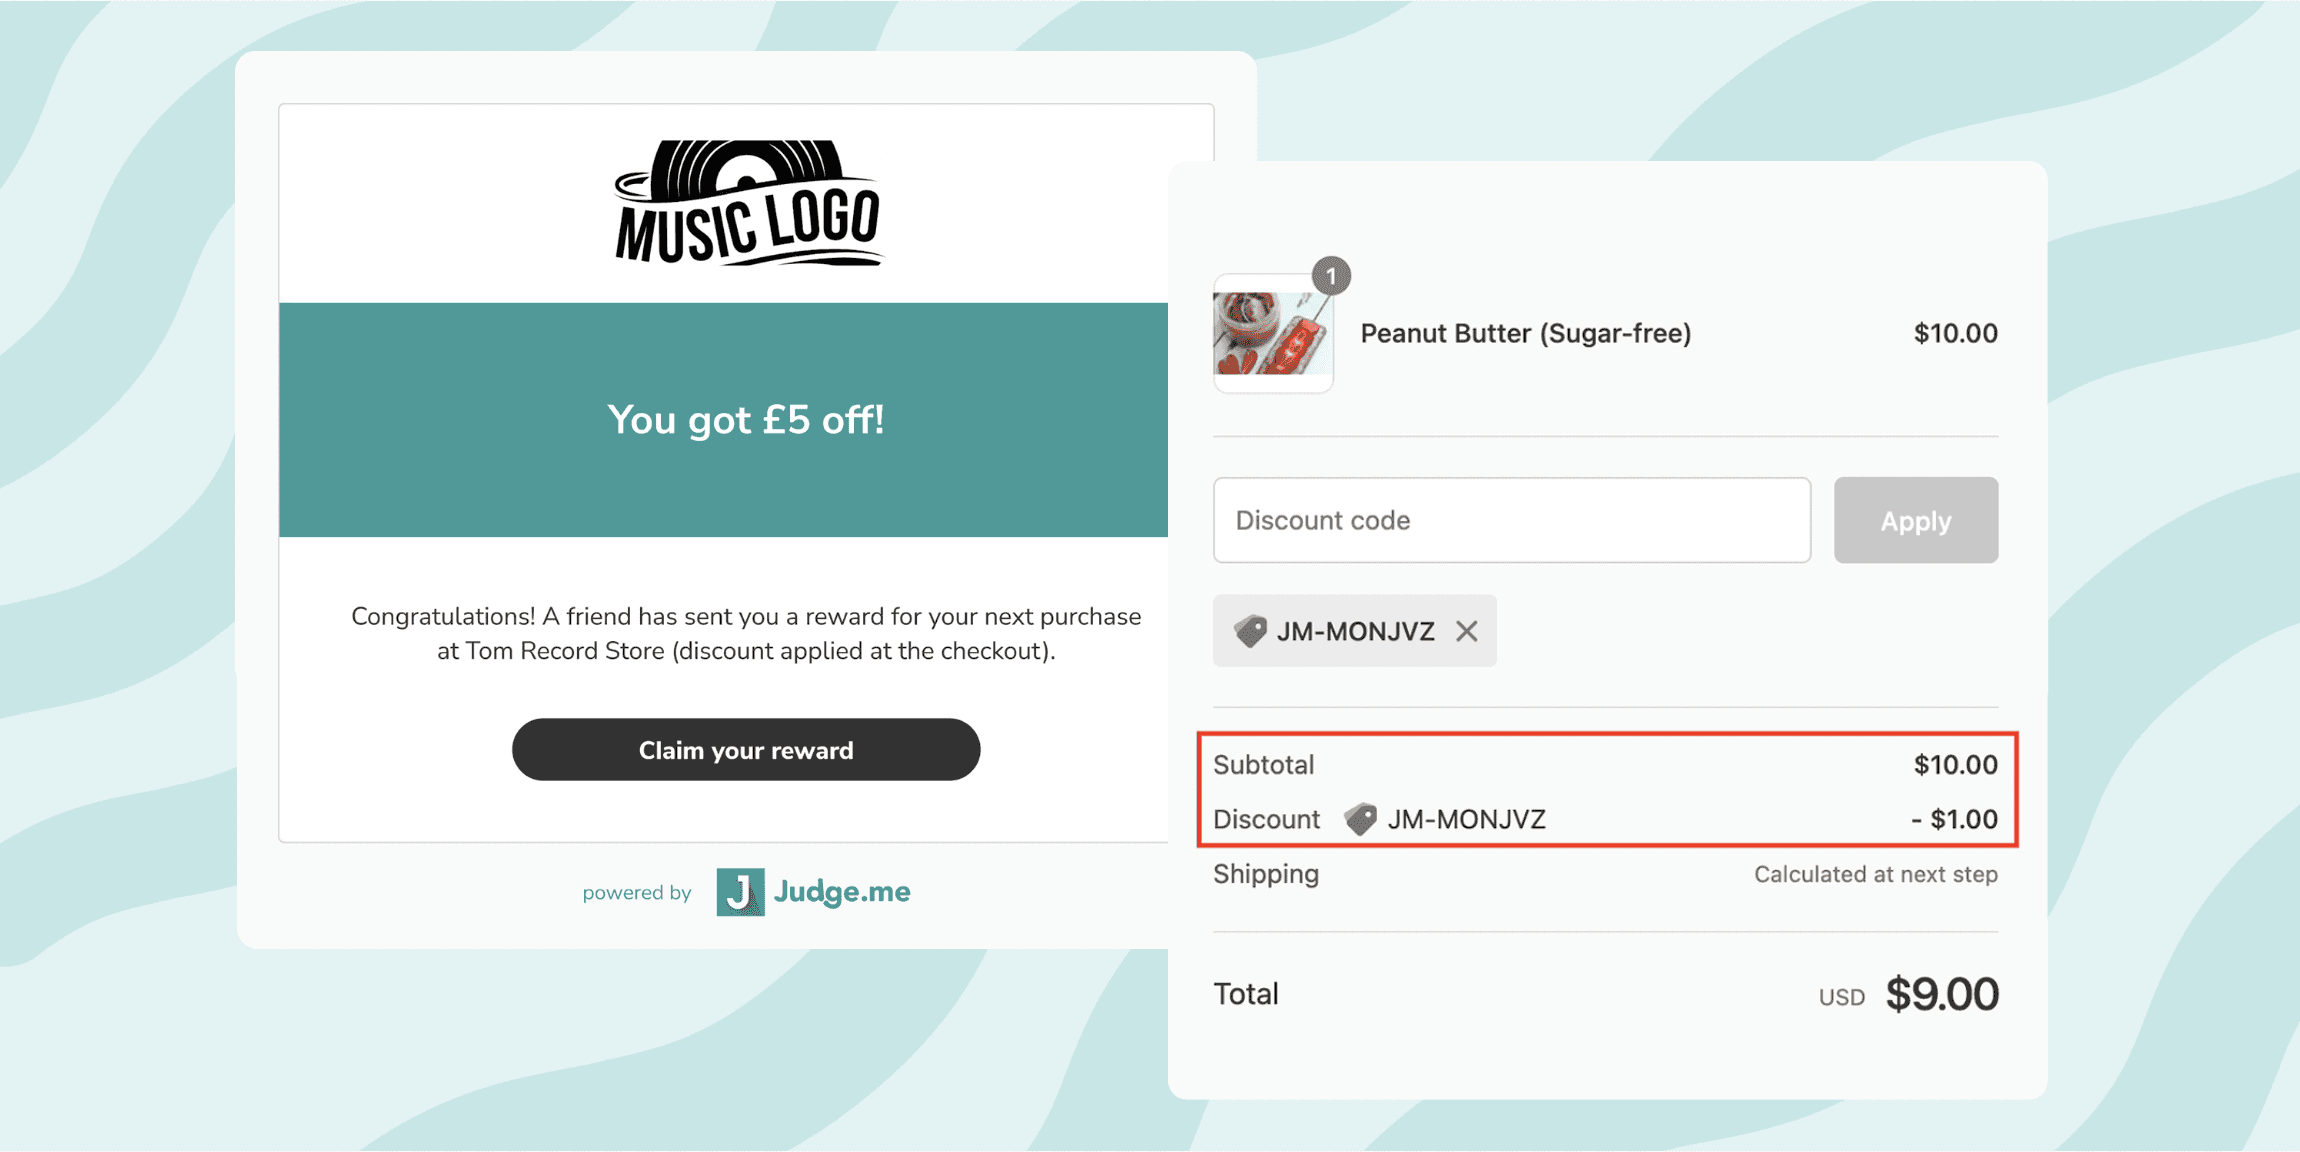
Task: Click the "powered by" text
Action: pos(637,893)
